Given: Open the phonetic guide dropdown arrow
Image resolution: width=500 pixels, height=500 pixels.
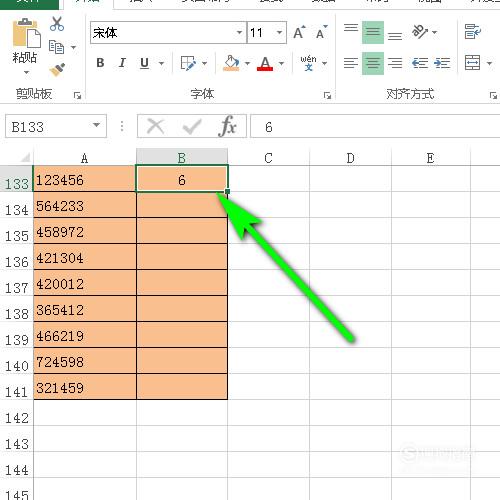Looking at the screenshot, I should coord(324,63).
